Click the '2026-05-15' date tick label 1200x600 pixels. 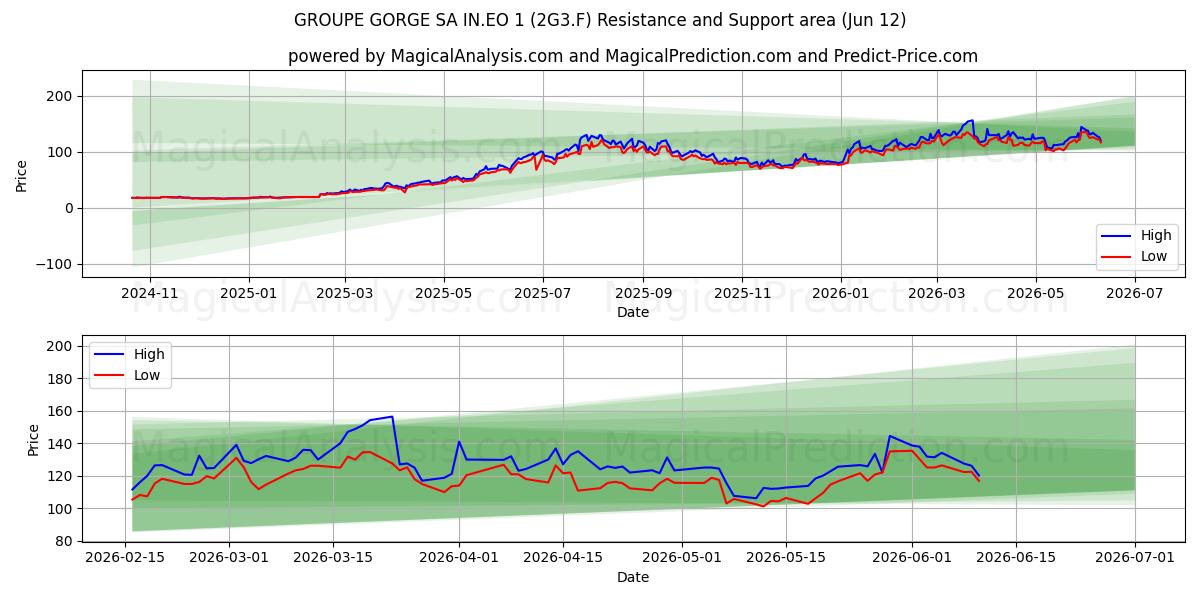786,557
